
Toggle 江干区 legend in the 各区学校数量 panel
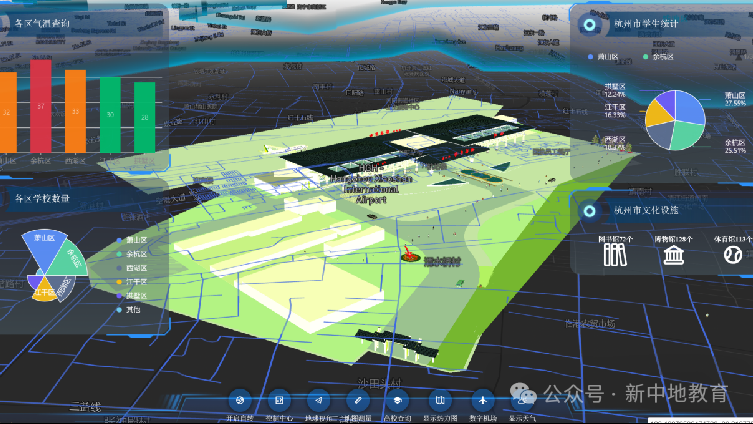pyautogui.click(x=132, y=282)
